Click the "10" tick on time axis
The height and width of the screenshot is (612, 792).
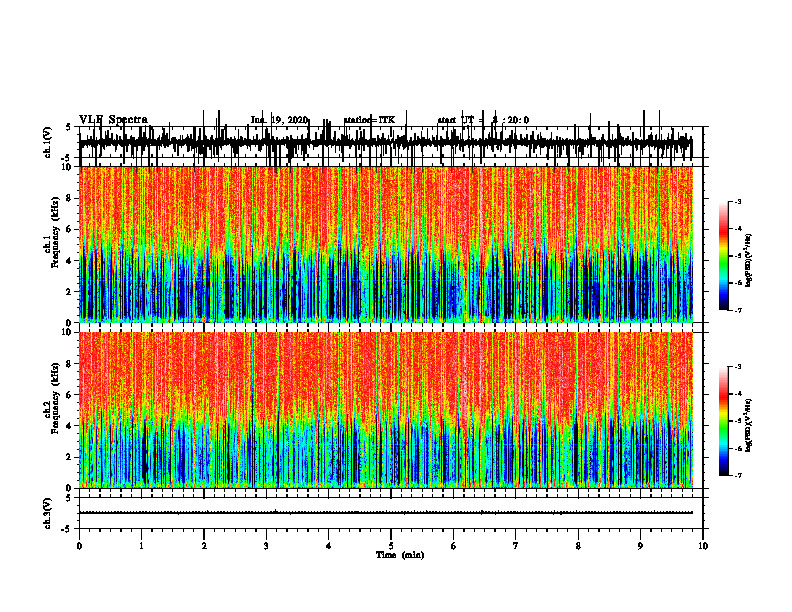(x=703, y=546)
